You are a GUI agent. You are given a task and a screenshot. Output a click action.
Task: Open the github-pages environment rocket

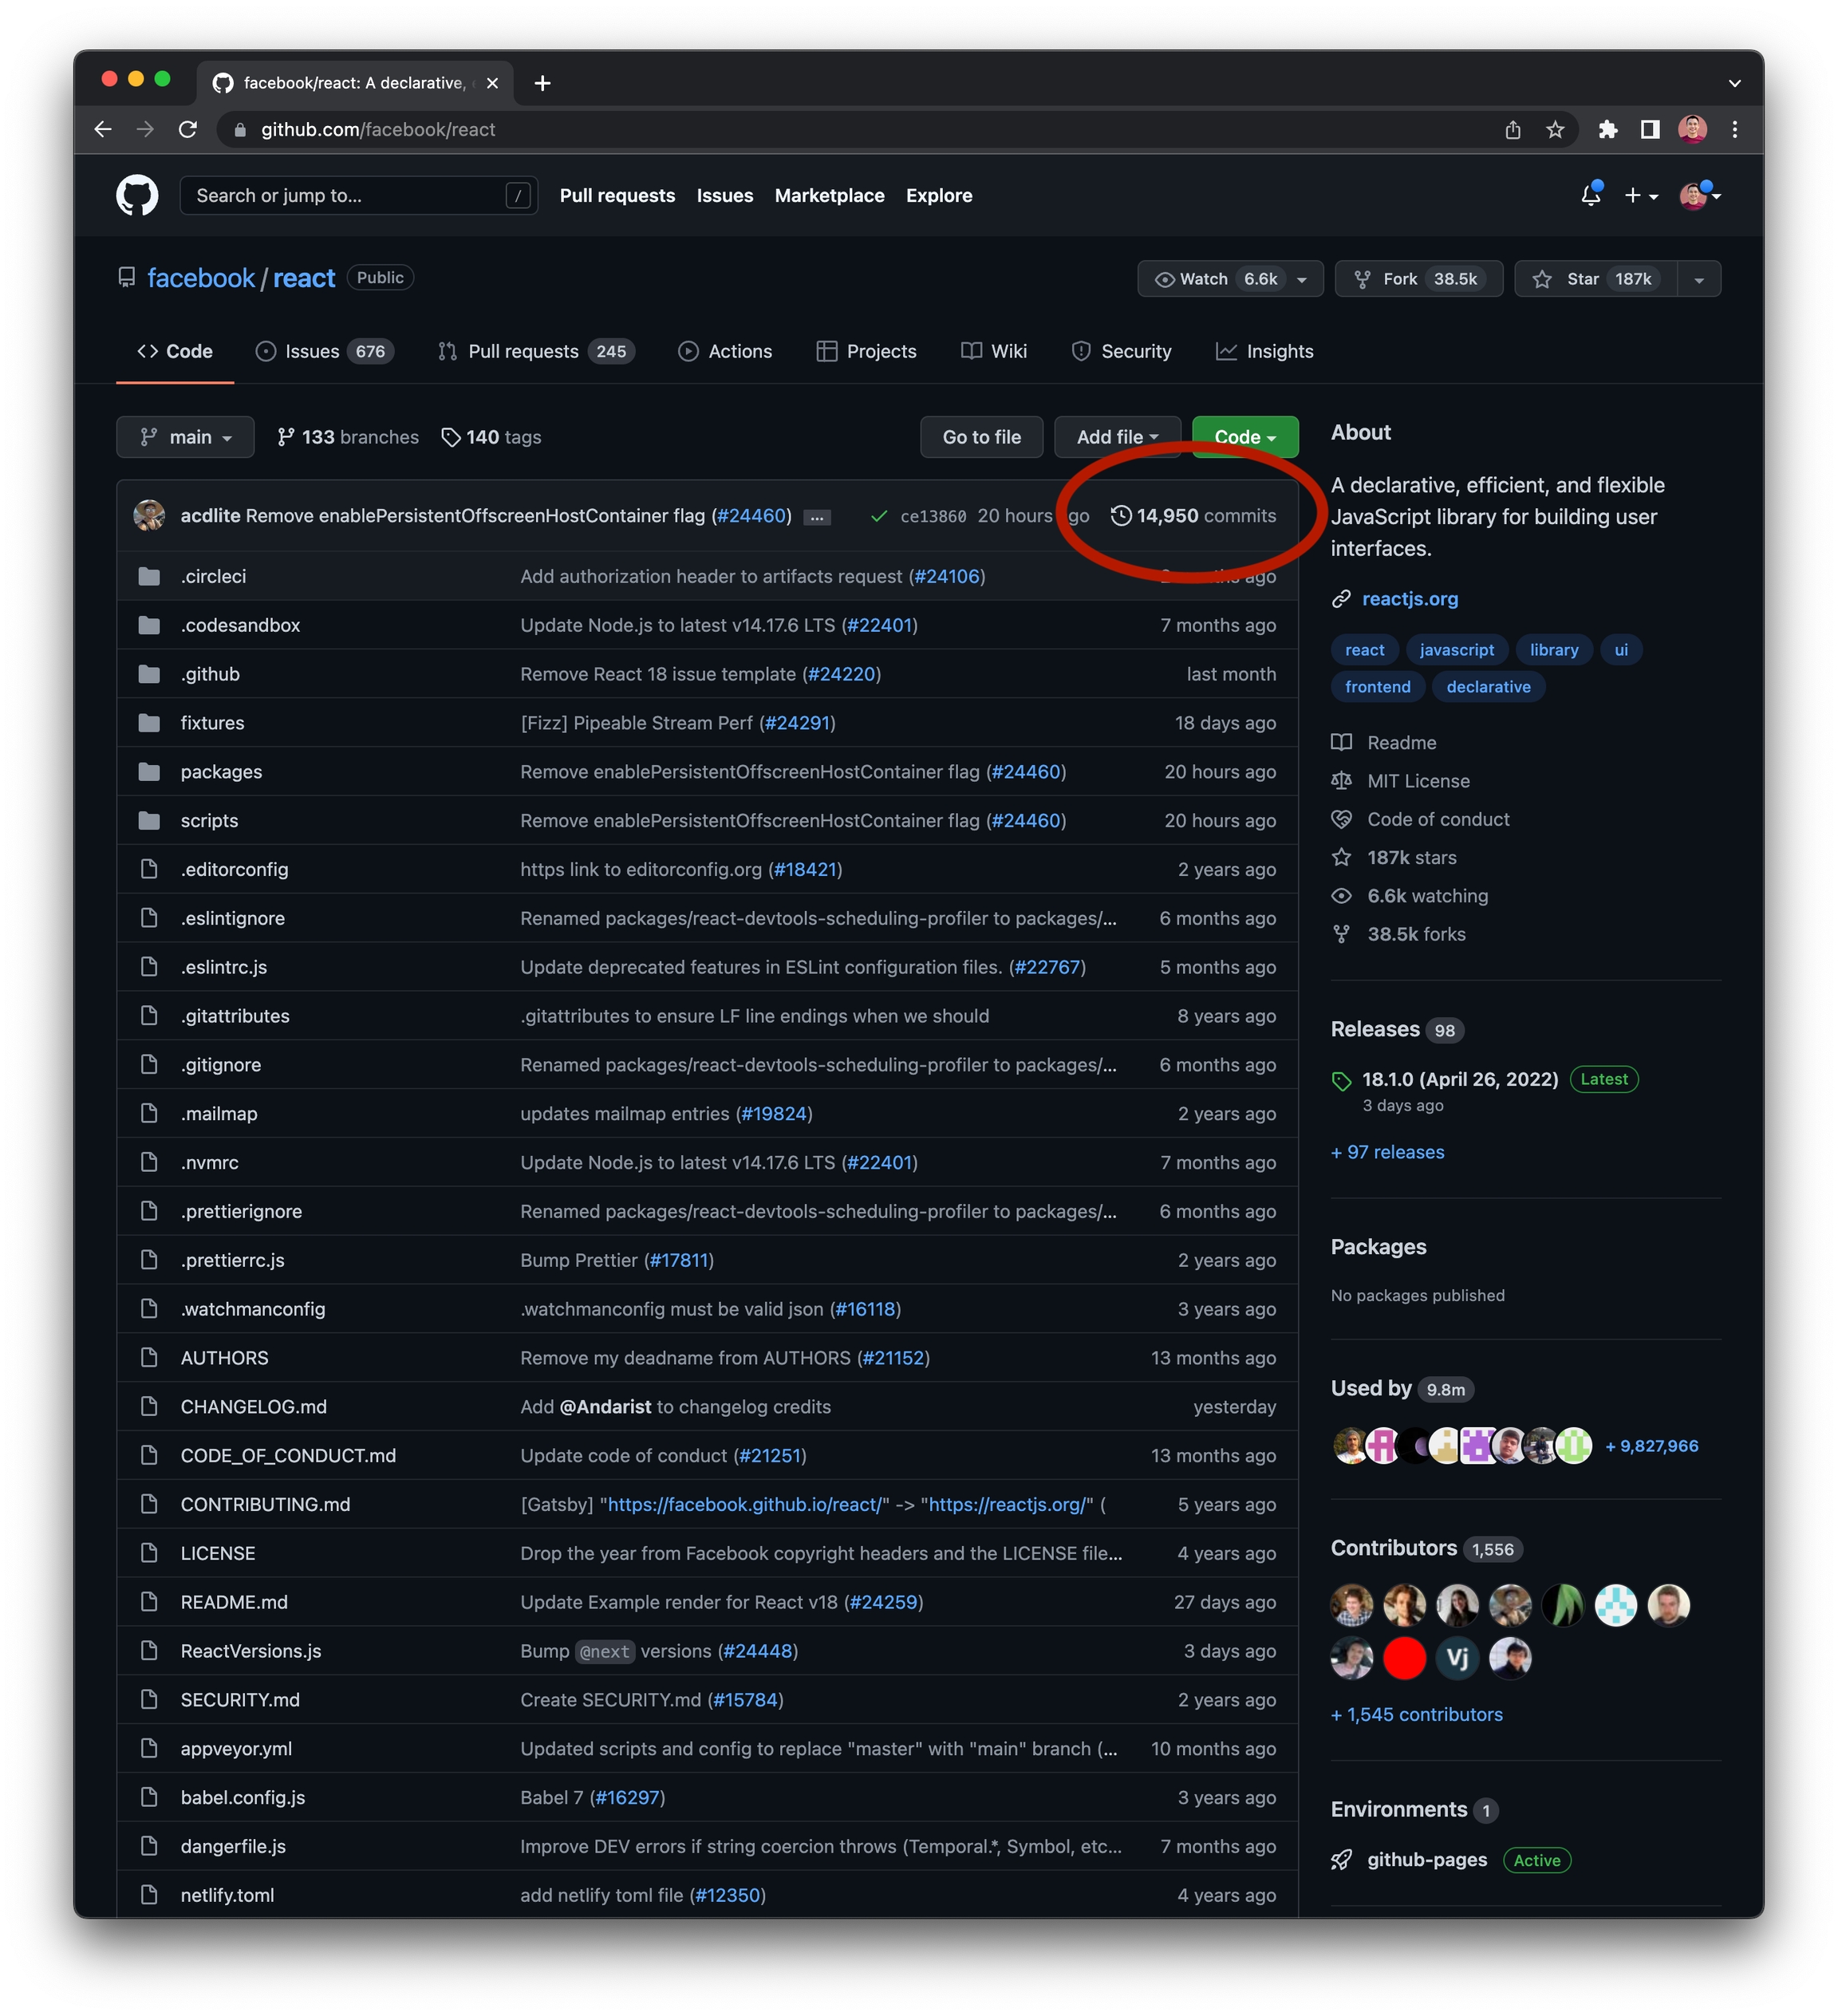(x=1341, y=1860)
